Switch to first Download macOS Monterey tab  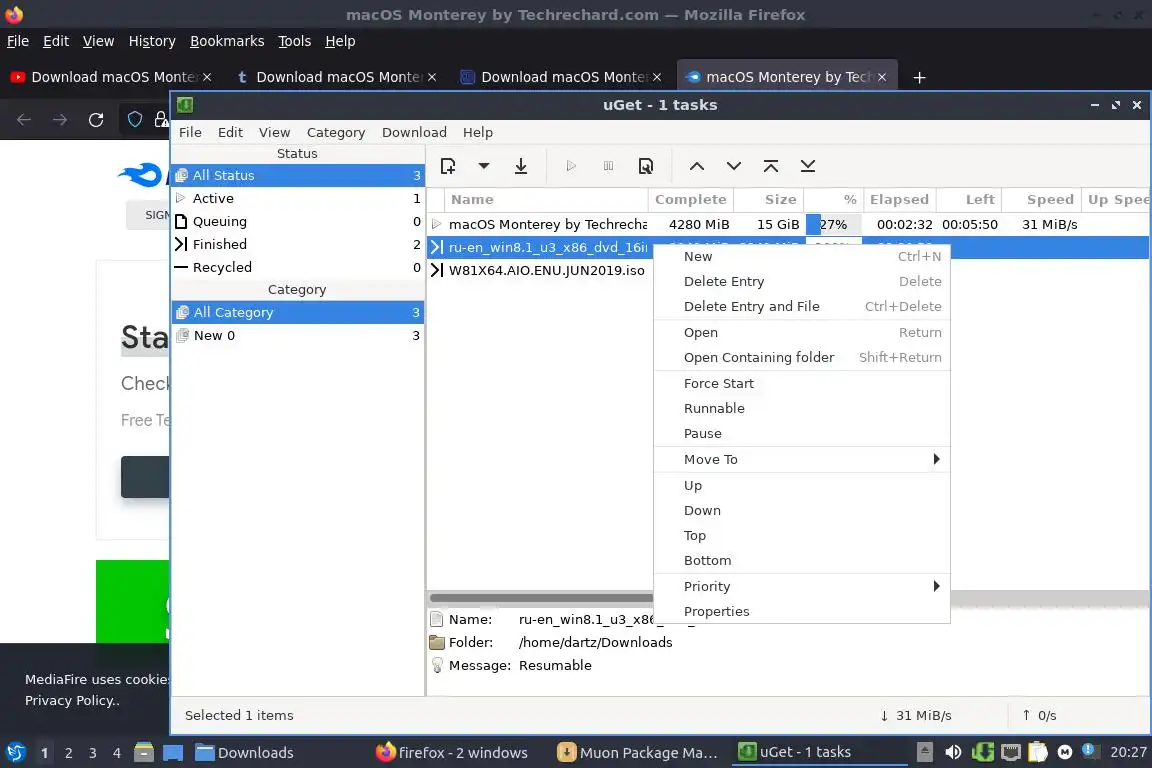pos(112,77)
